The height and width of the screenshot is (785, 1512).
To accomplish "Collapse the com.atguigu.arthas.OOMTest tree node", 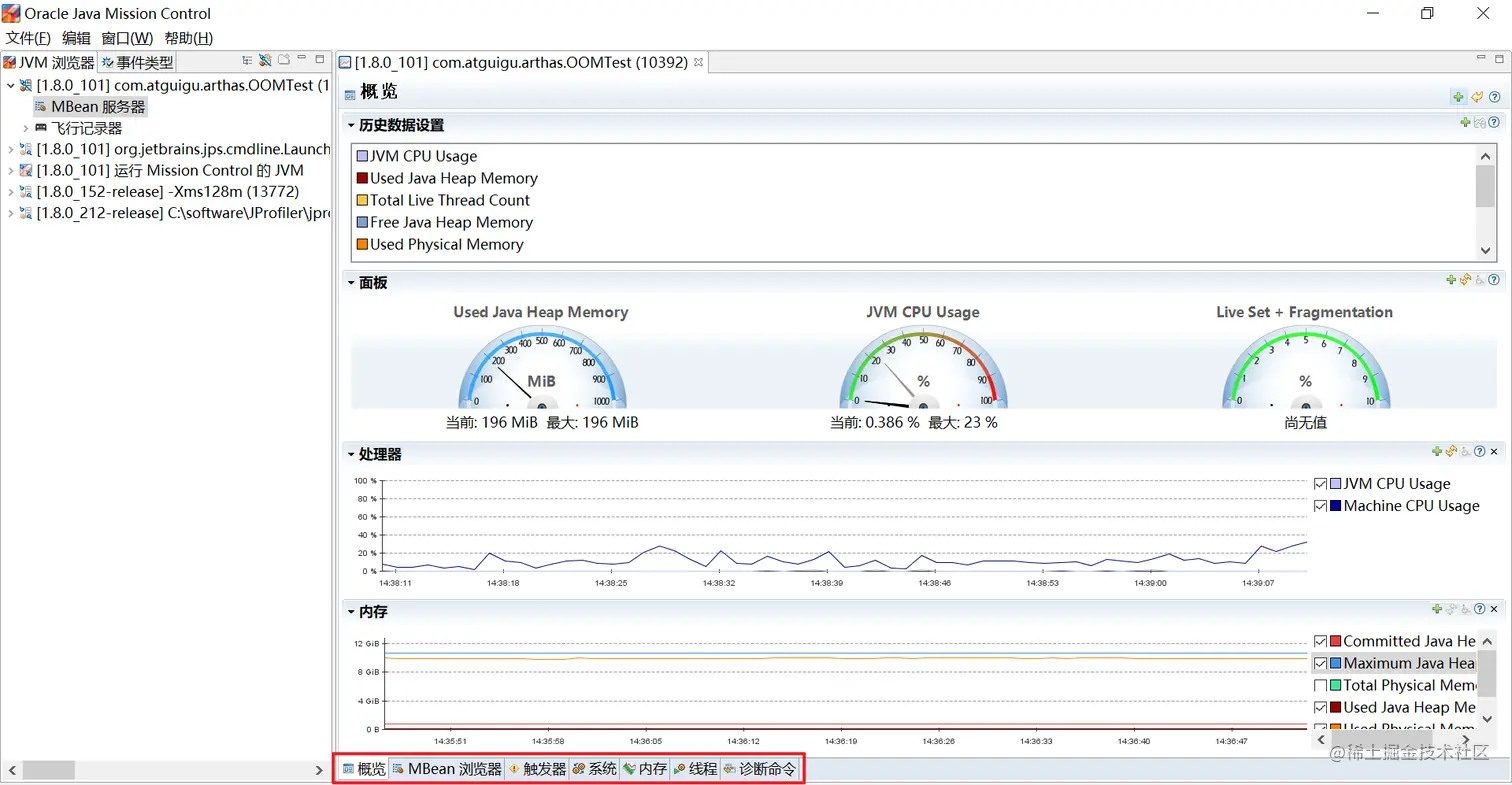I will click(x=11, y=85).
